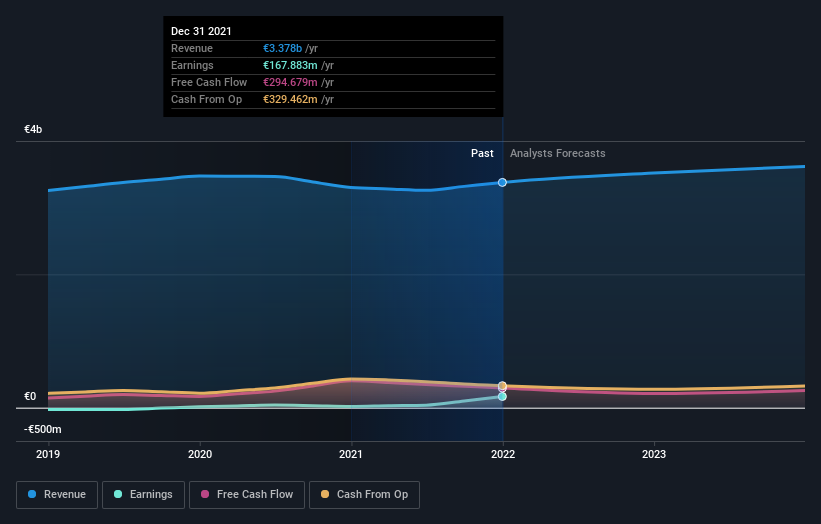This screenshot has height=524, width=821.
Task: Click the €167.883m earnings value
Action: pyautogui.click(x=290, y=65)
